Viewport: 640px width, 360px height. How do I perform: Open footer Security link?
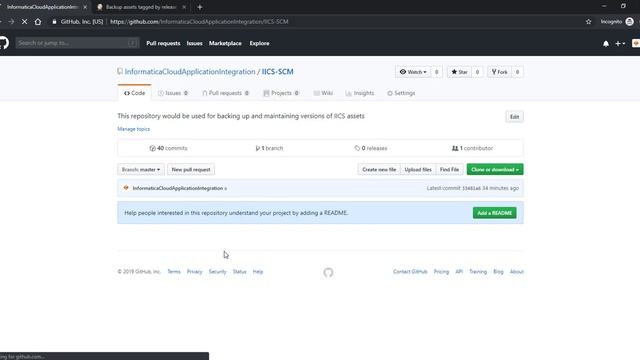[217, 272]
